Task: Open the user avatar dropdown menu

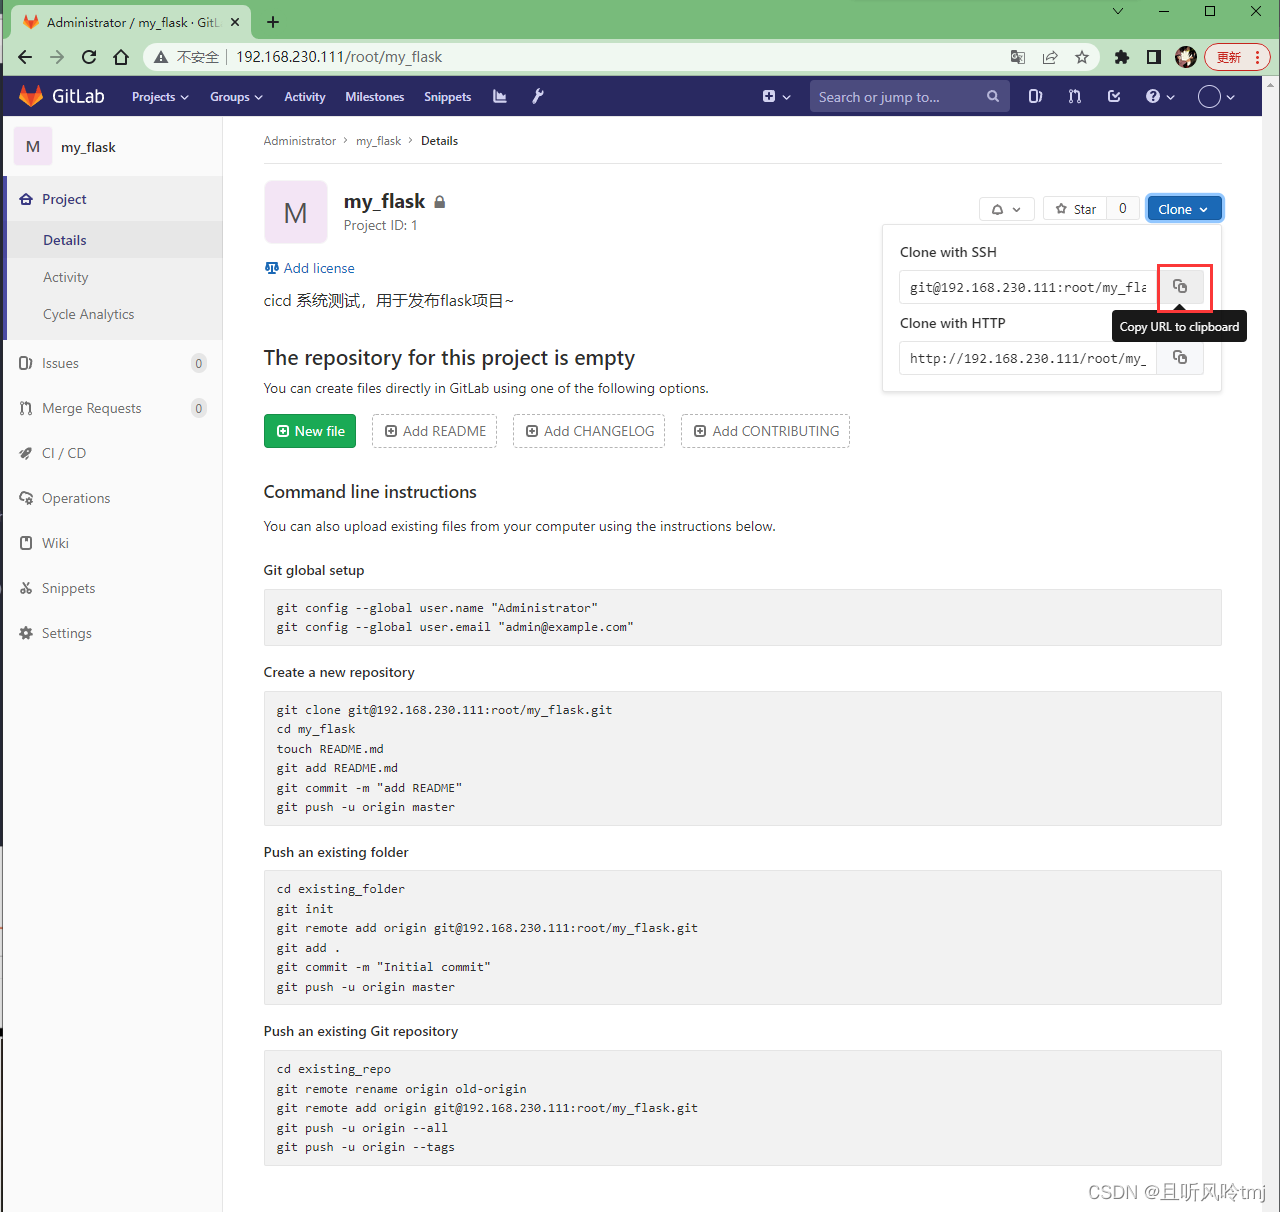Action: [x=1216, y=97]
